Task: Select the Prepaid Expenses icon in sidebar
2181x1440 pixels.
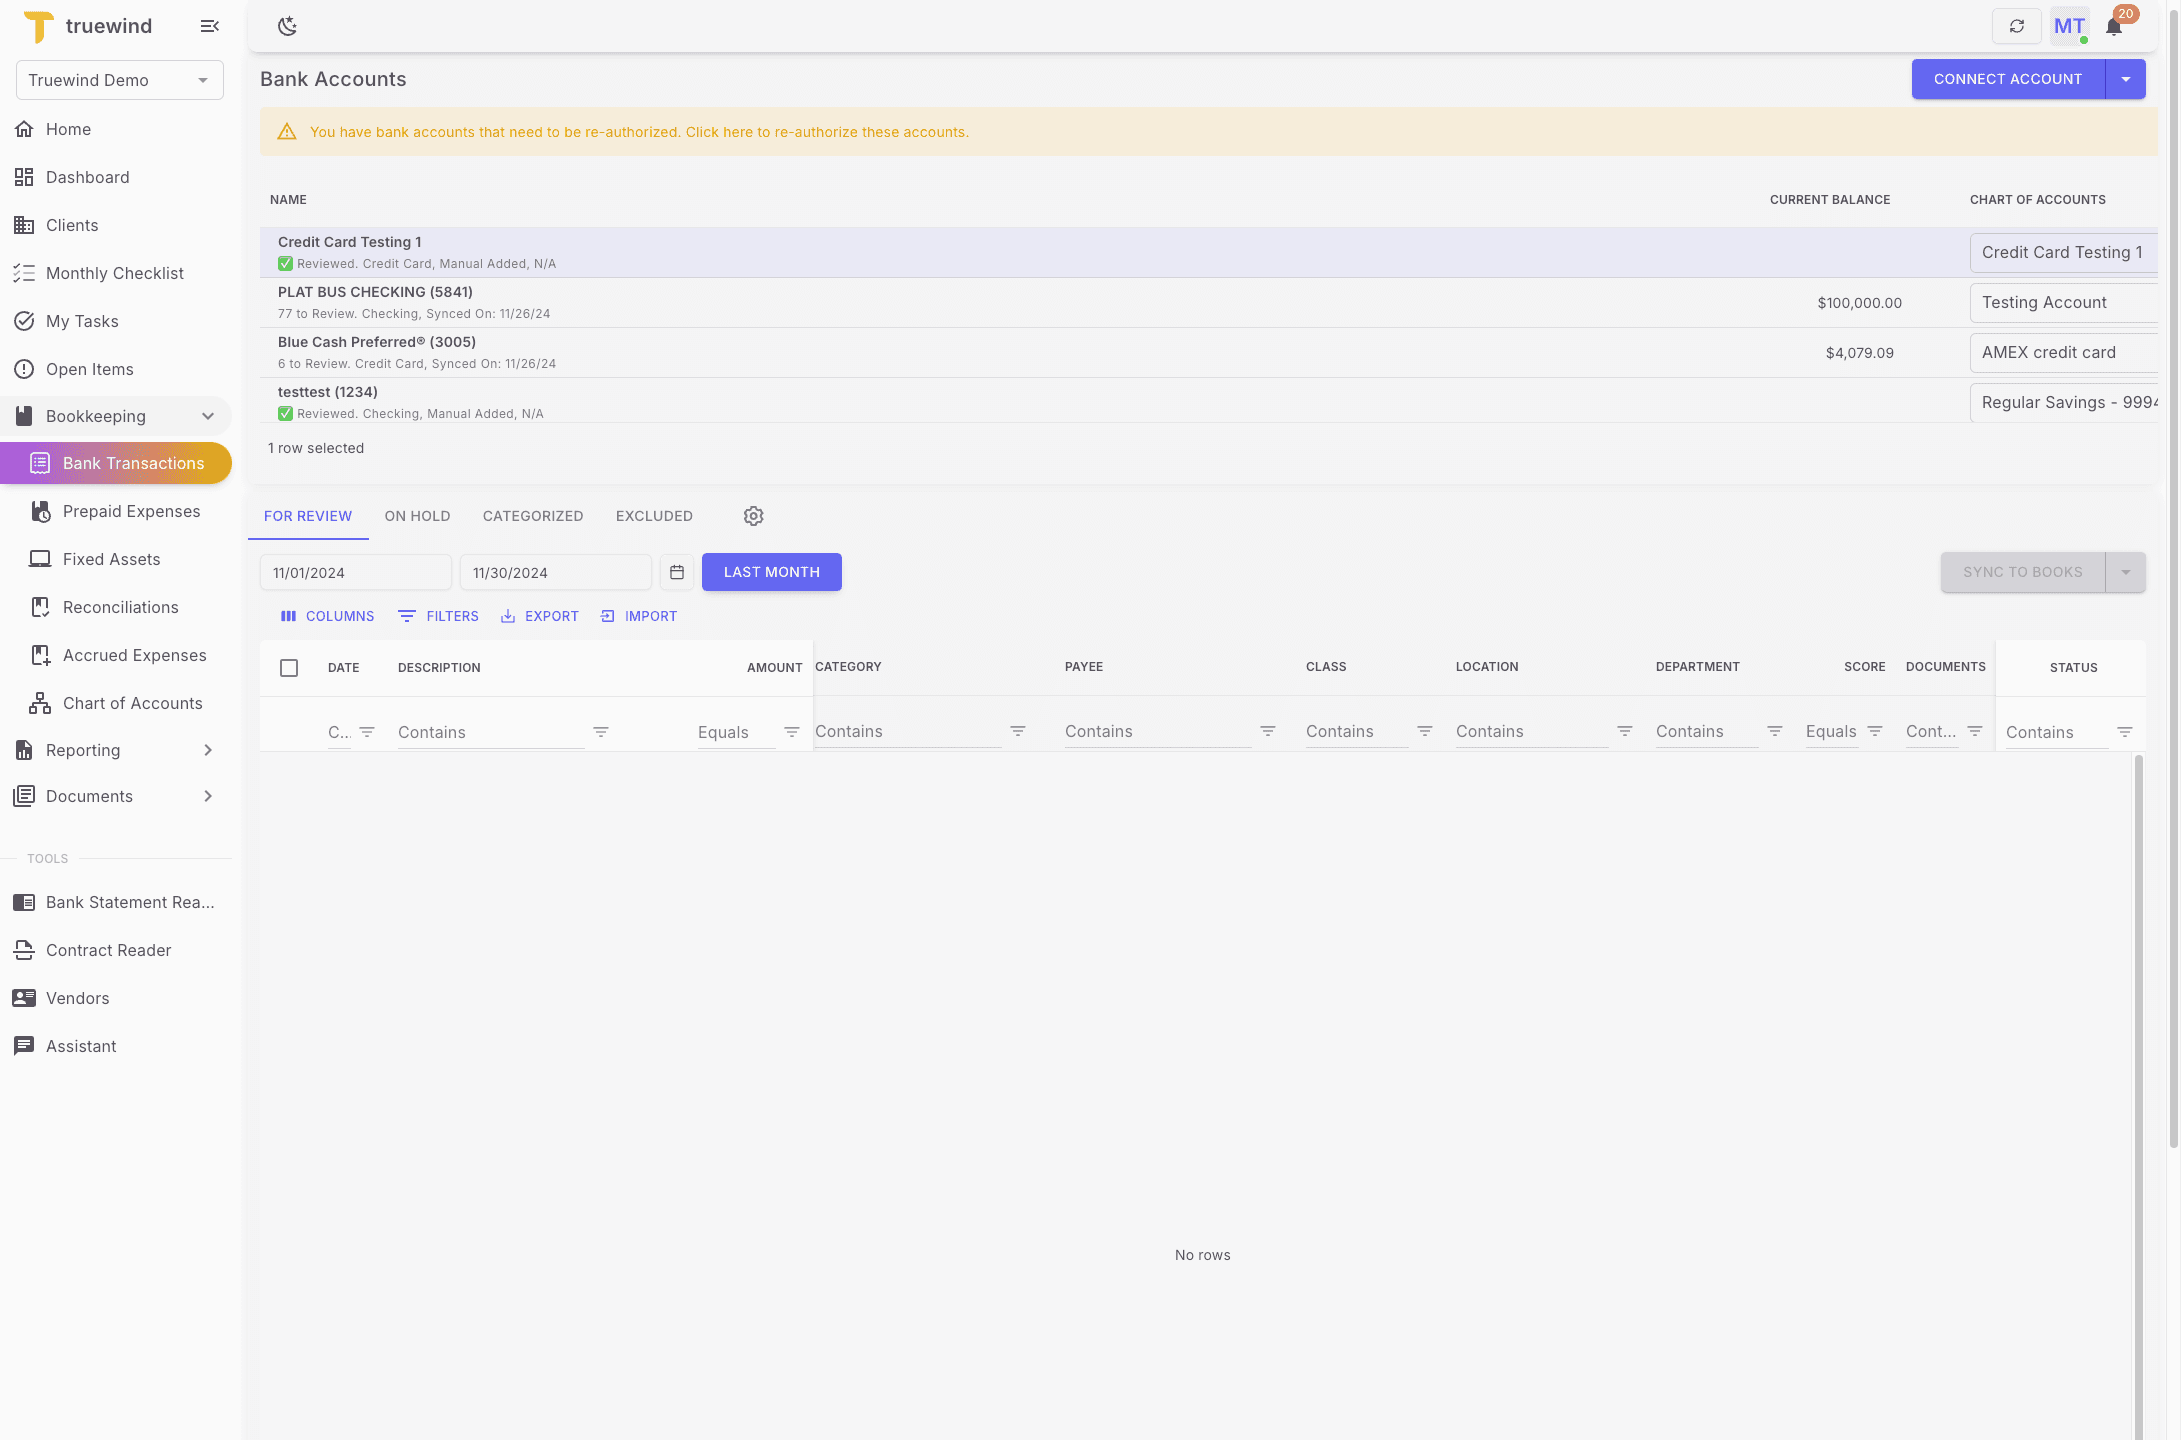Action: [x=40, y=511]
